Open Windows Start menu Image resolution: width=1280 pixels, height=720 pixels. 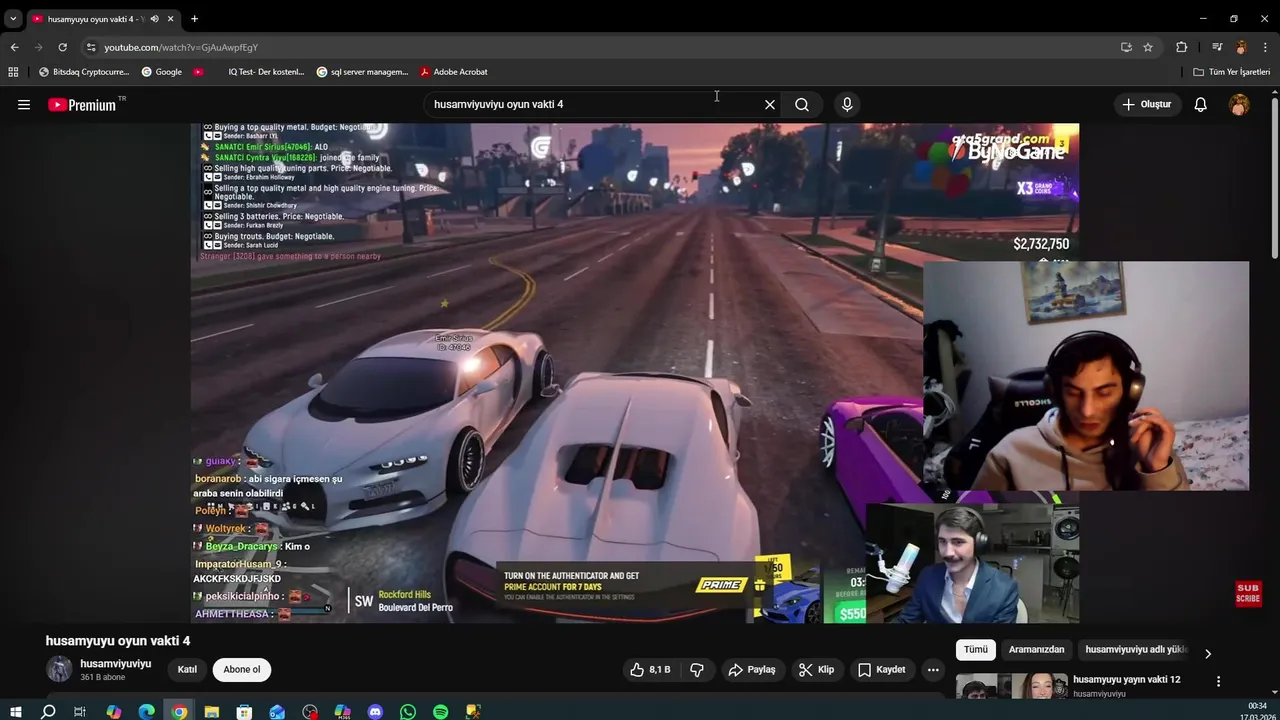(x=15, y=712)
